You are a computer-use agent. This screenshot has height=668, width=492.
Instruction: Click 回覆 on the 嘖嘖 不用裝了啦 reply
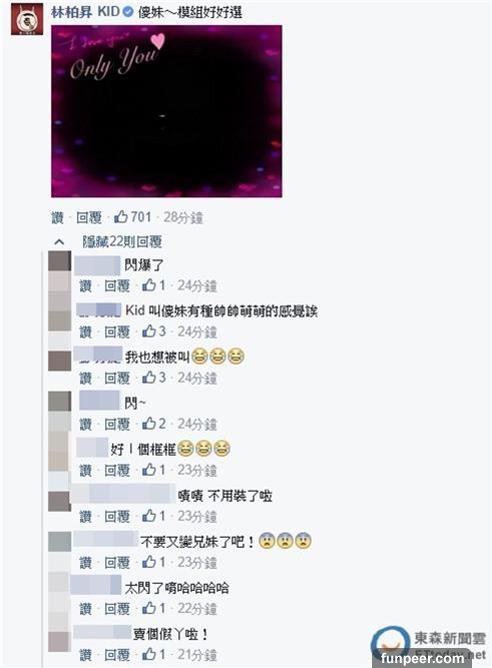117,516
